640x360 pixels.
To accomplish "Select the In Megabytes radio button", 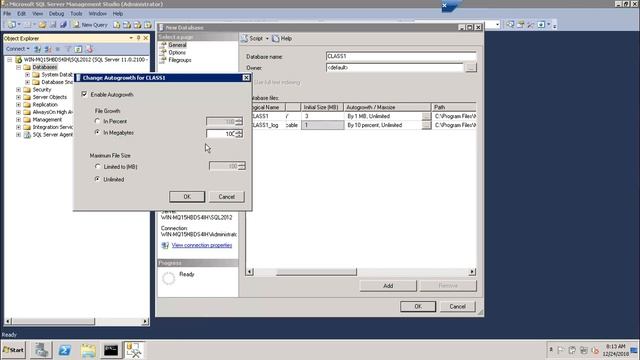I will click(97, 132).
